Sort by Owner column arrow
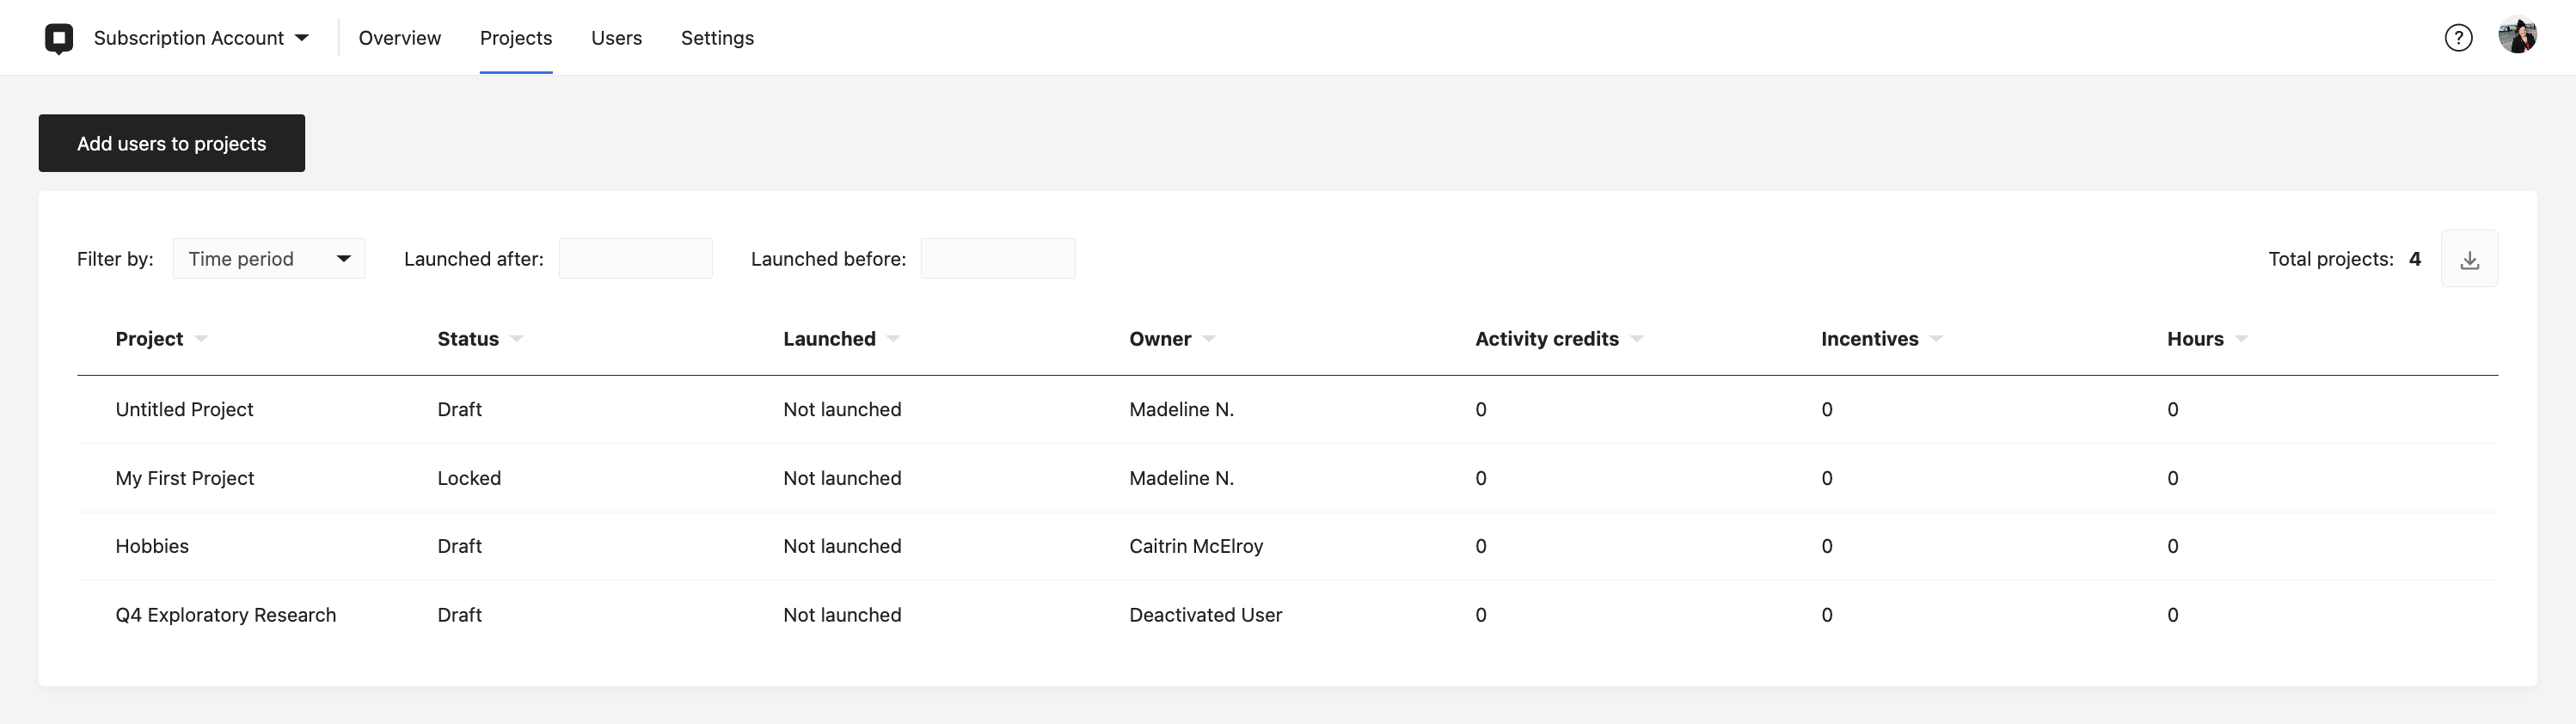 point(1209,339)
